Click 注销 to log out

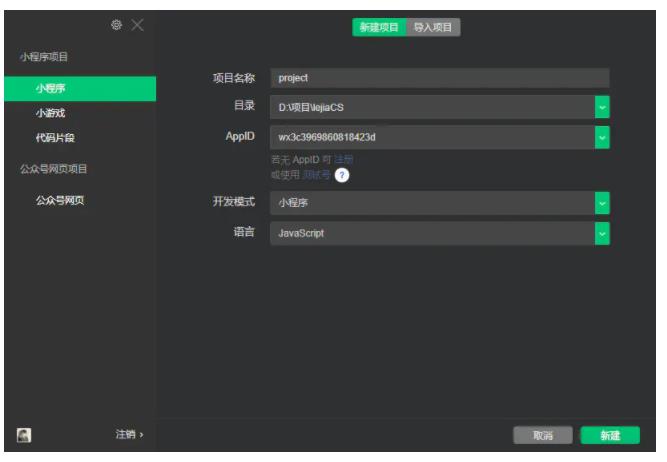128,435
